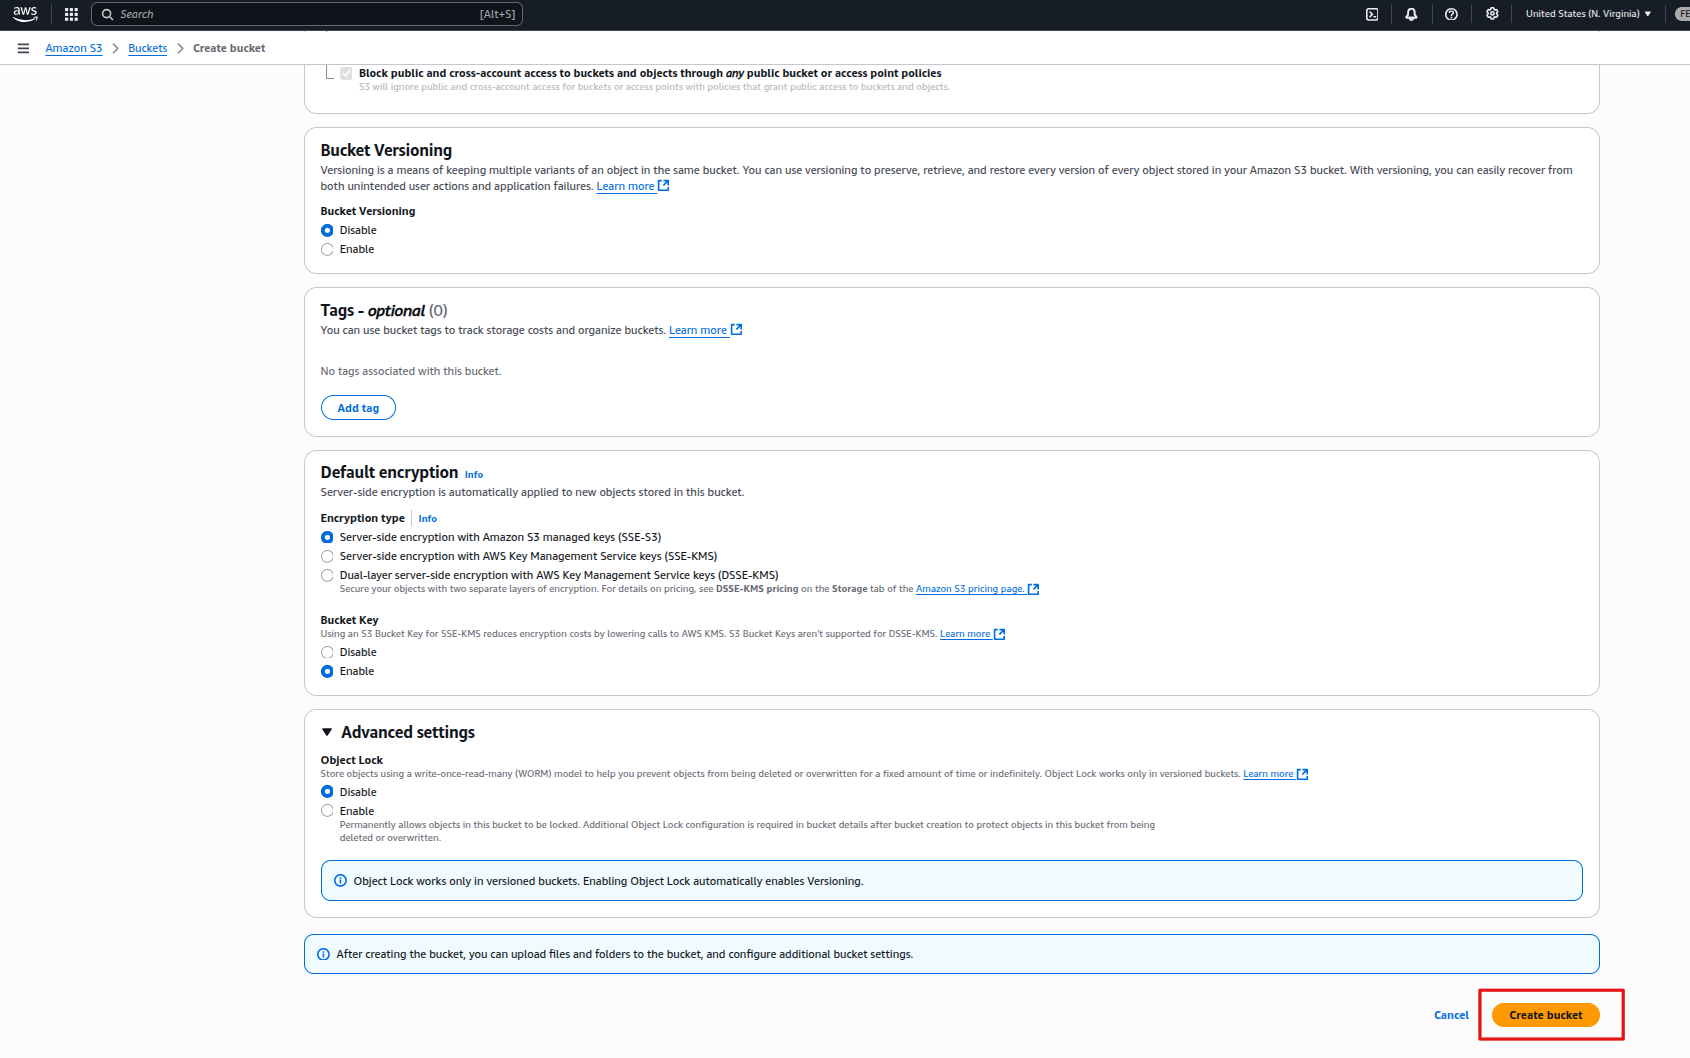
Task: Click info icon in Object Lock versioning notice
Action: 340,881
